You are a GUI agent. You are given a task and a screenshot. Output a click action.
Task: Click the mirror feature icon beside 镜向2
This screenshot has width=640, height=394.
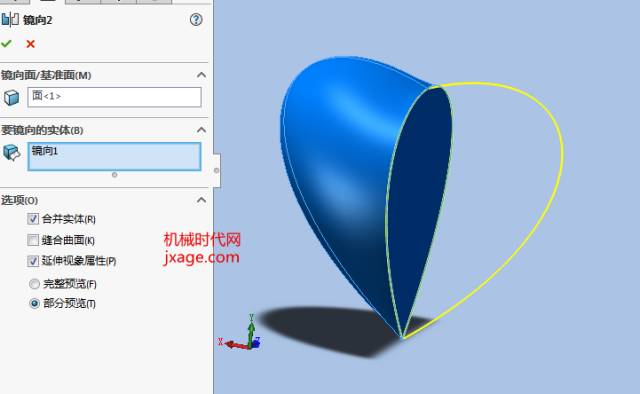(x=10, y=19)
